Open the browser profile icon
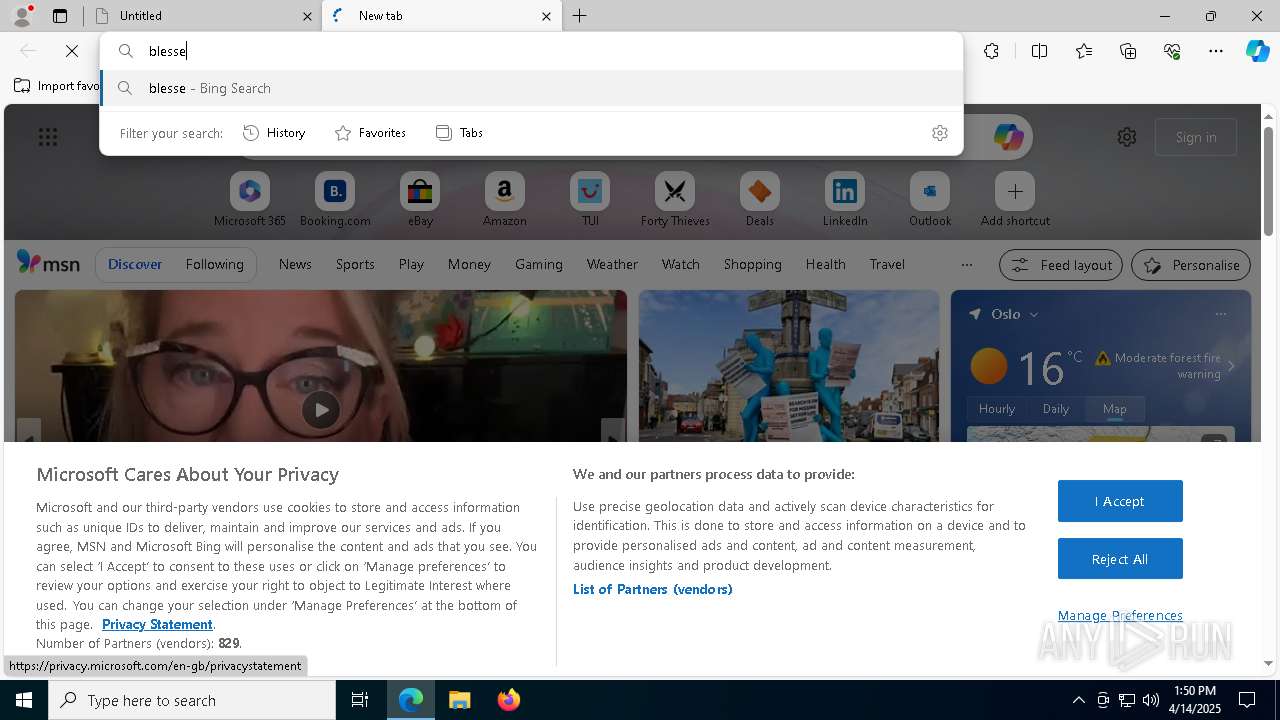The height and width of the screenshot is (720, 1280). coord(22,15)
